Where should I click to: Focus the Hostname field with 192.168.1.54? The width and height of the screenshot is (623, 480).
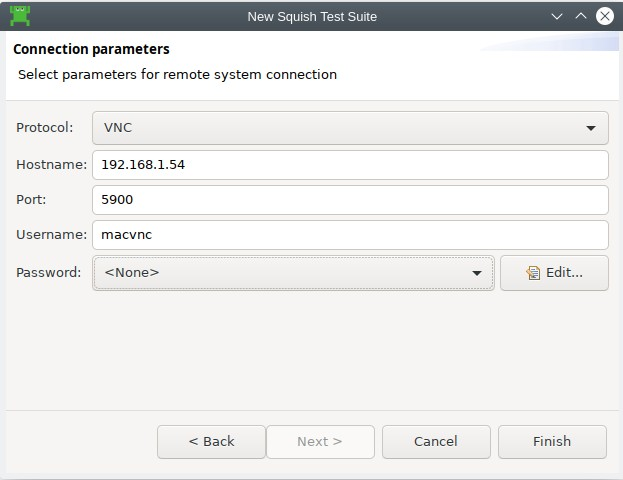coord(350,164)
